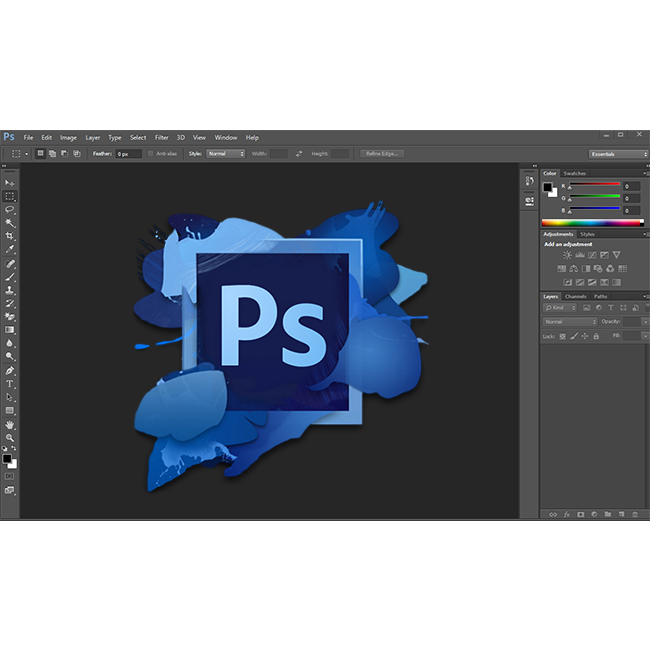Select the Zoom tool in toolbar
The image size is (650, 650).
click(10, 438)
